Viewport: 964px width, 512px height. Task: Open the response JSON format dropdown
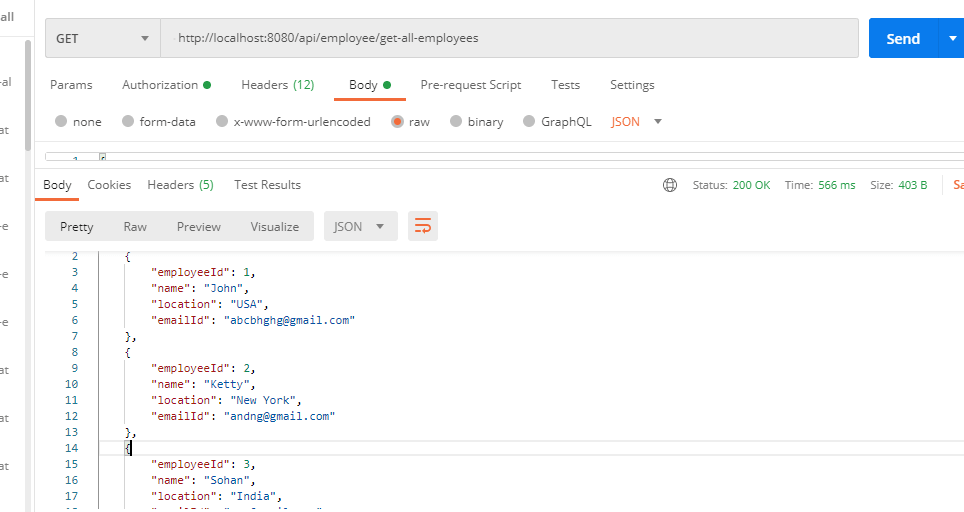click(x=361, y=226)
